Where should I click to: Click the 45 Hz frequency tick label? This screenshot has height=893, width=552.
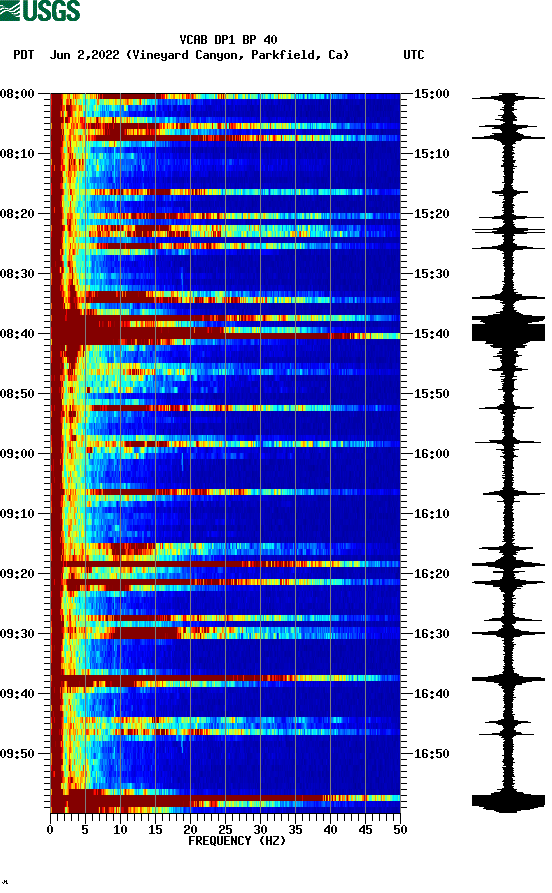point(365,830)
